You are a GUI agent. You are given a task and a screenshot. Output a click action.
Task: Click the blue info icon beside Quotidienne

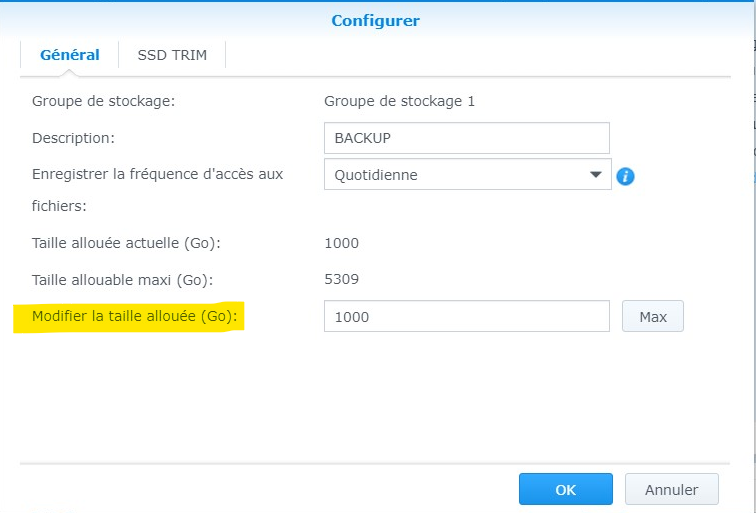point(625,176)
